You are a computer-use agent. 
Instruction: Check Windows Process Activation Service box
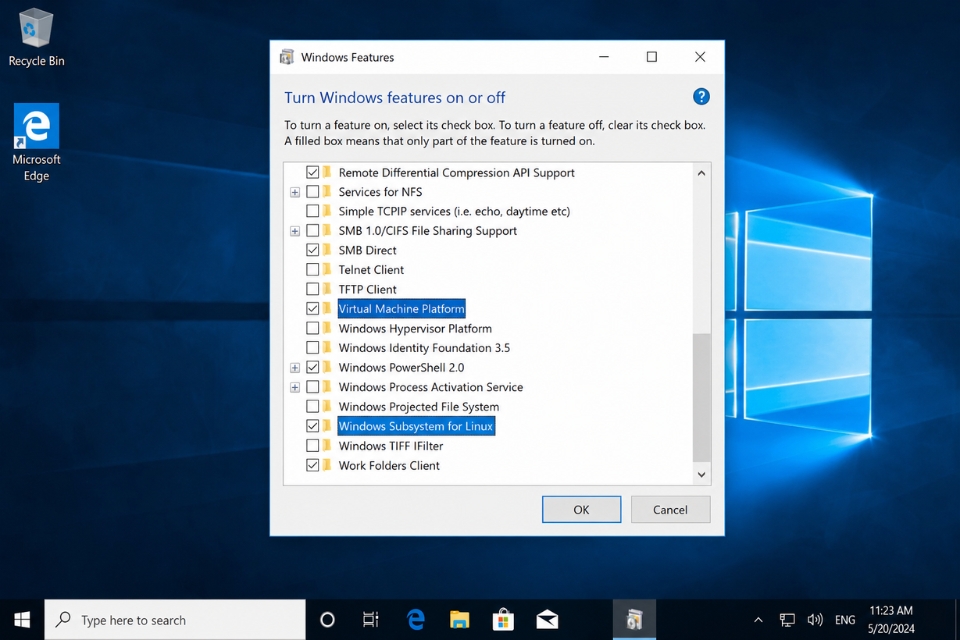pos(312,386)
